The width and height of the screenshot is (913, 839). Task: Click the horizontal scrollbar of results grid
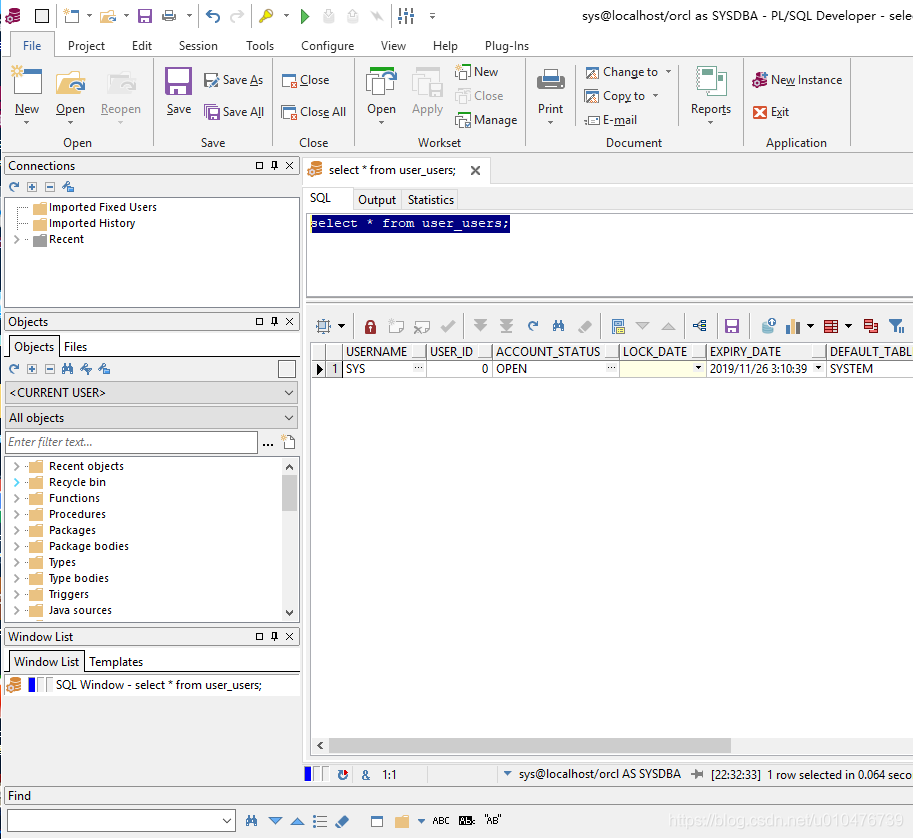click(529, 745)
